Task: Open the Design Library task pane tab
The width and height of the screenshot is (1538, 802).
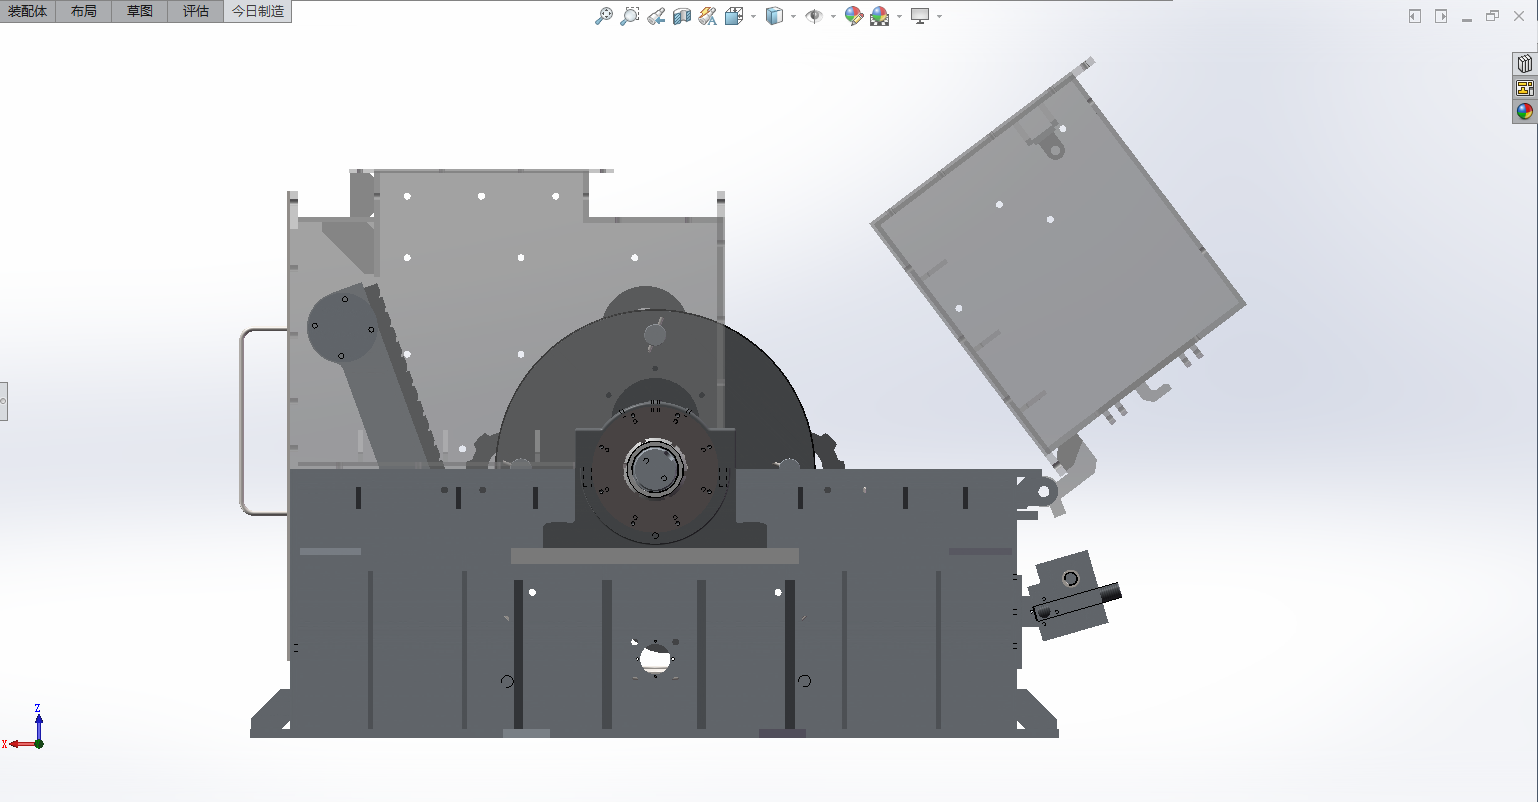Action: [x=1525, y=64]
